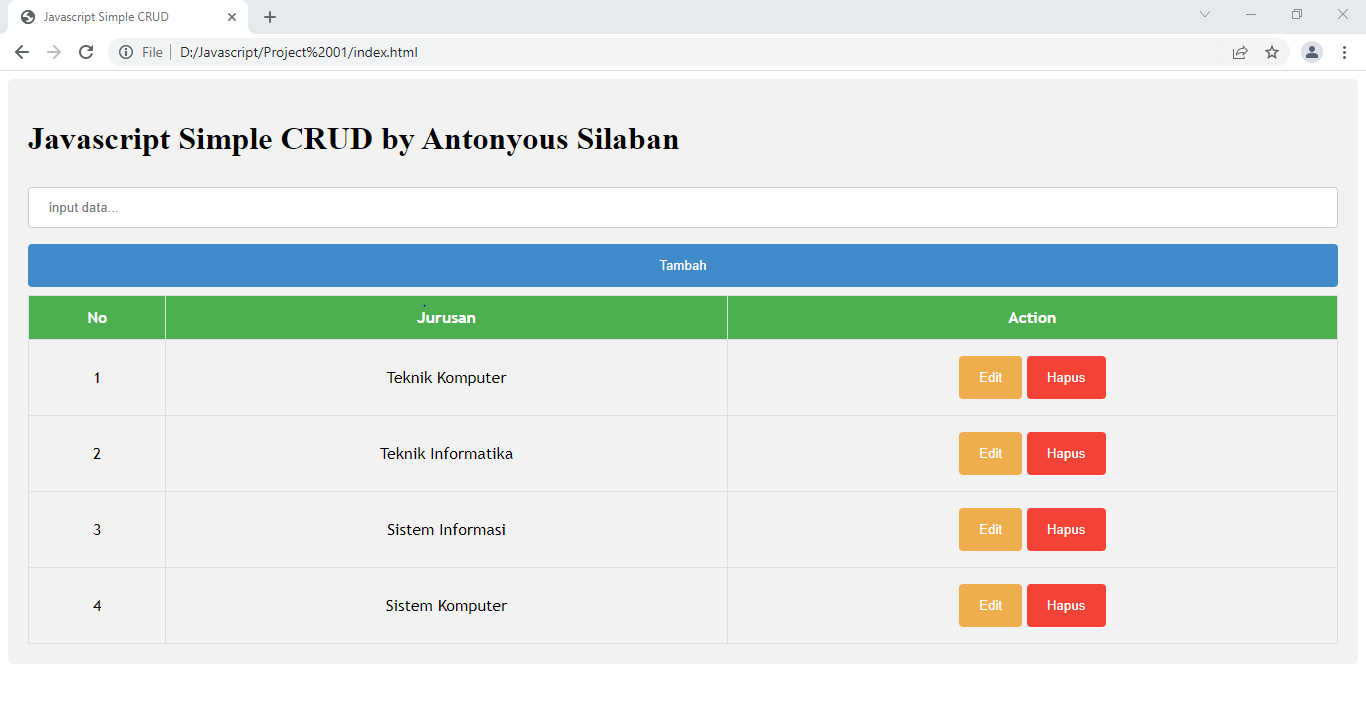Viewport: 1366px width, 727px height.
Task: Click the tab list dropdown chevron
Action: click(x=1204, y=14)
